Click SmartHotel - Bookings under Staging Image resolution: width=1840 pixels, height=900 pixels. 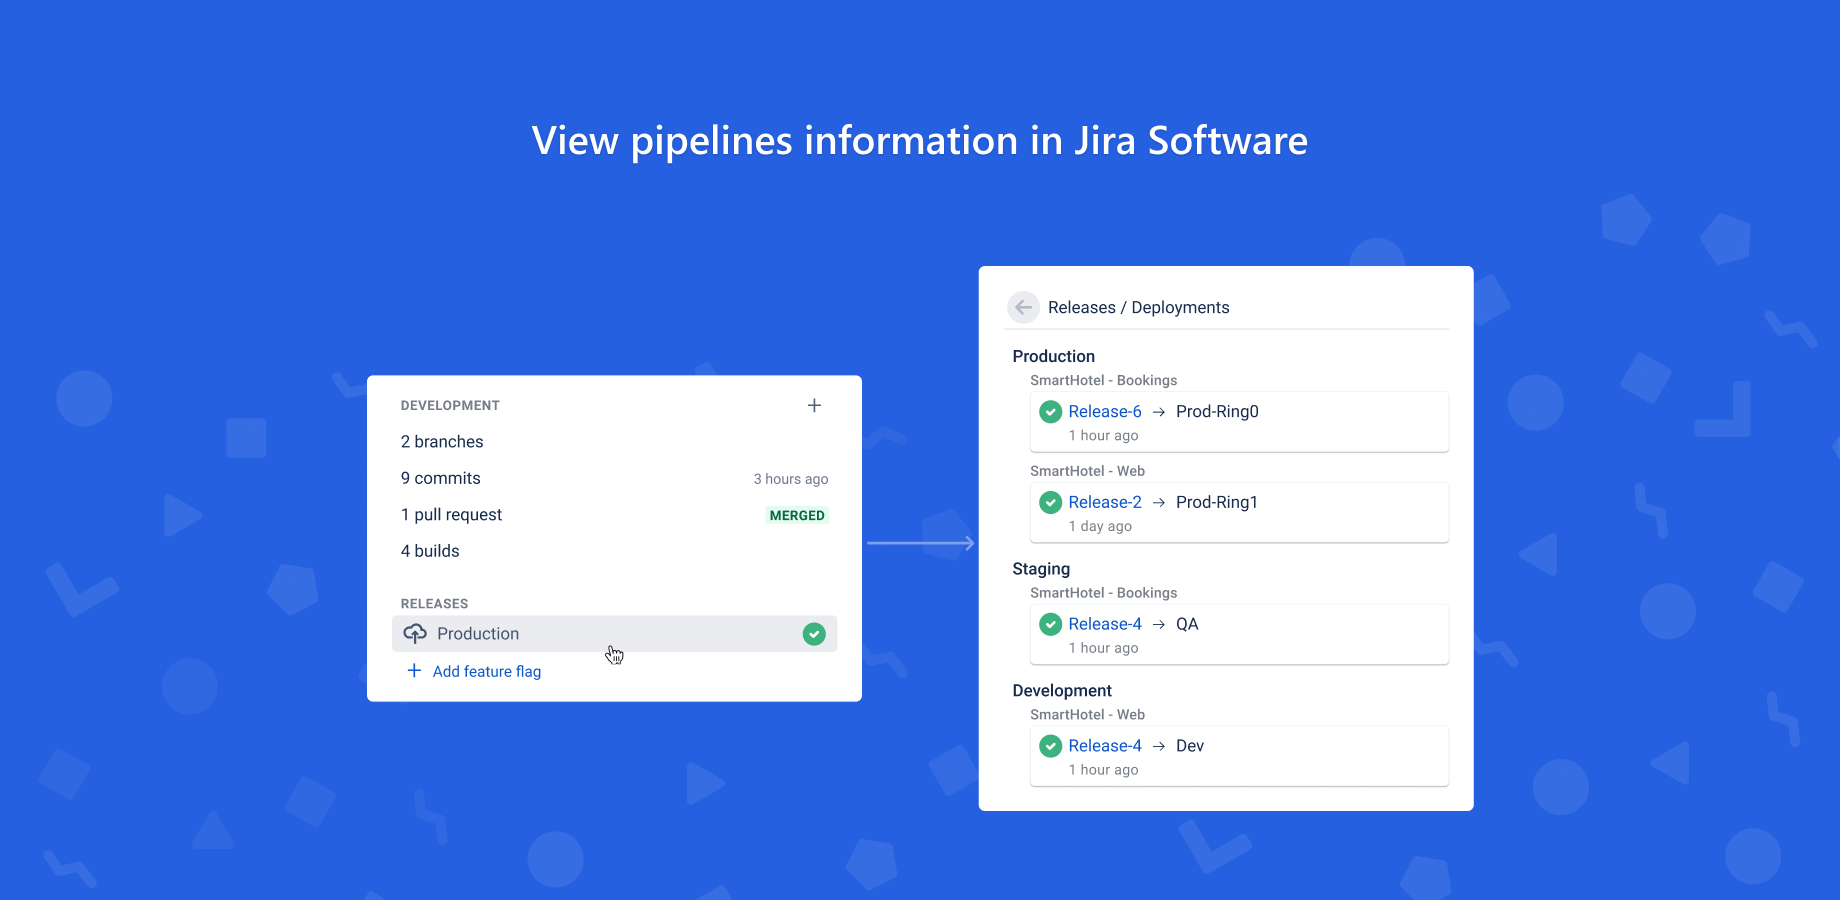point(1104,593)
